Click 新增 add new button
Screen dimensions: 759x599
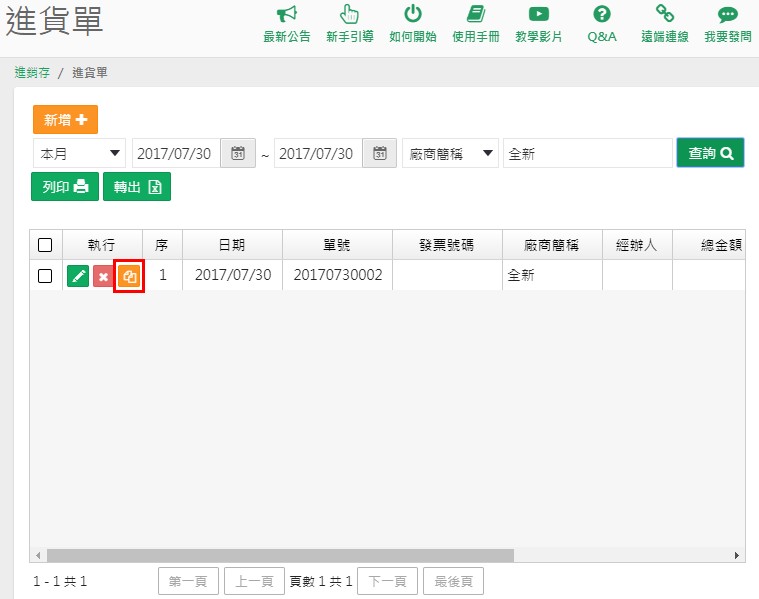tap(65, 119)
